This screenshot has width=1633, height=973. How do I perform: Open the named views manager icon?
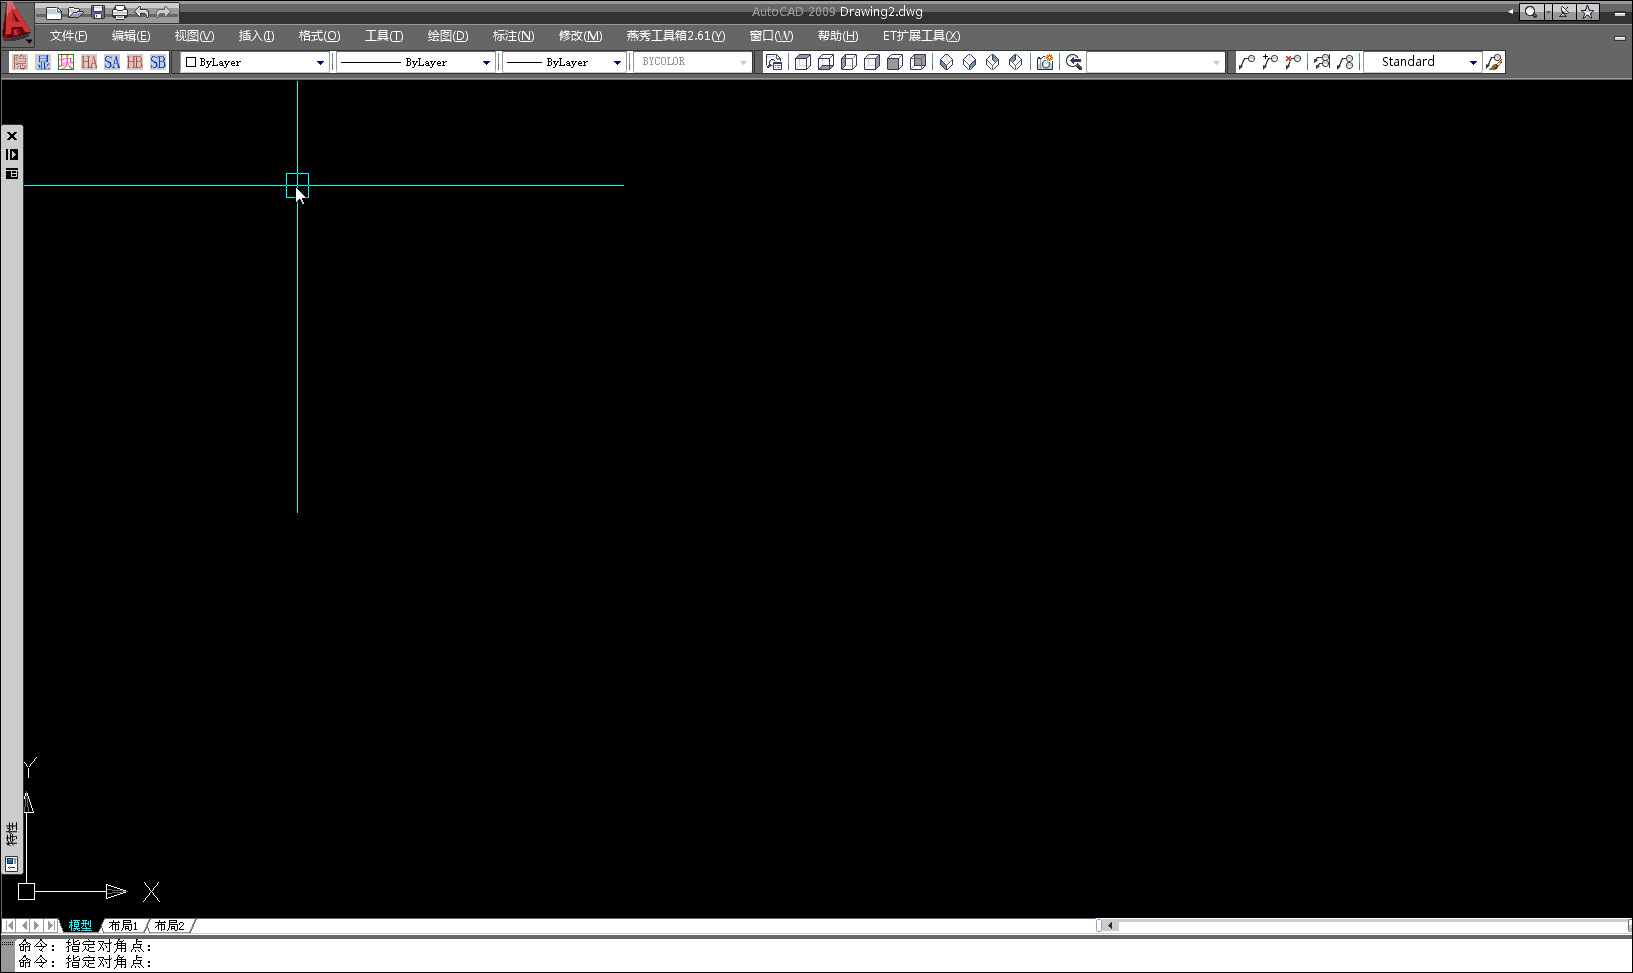tap(774, 62)
